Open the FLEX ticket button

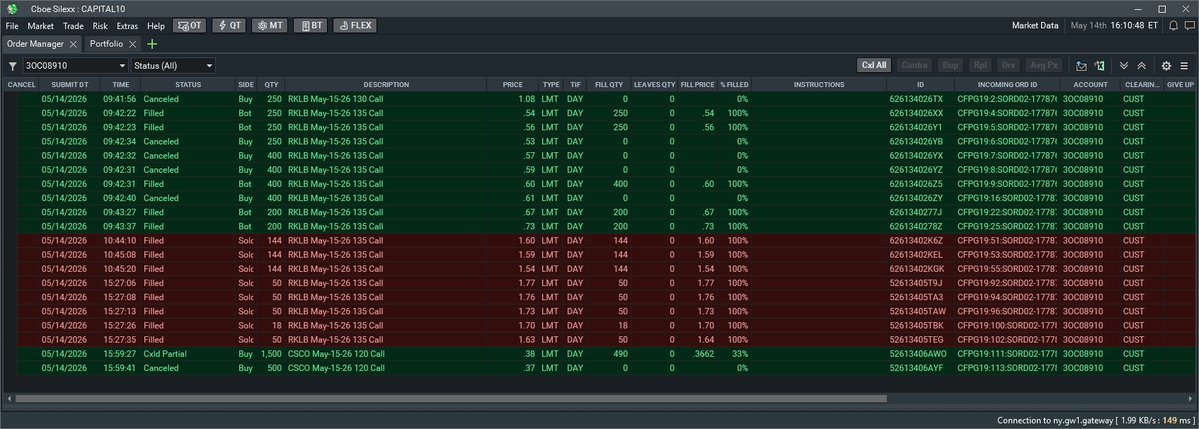(x=355, y=25)
